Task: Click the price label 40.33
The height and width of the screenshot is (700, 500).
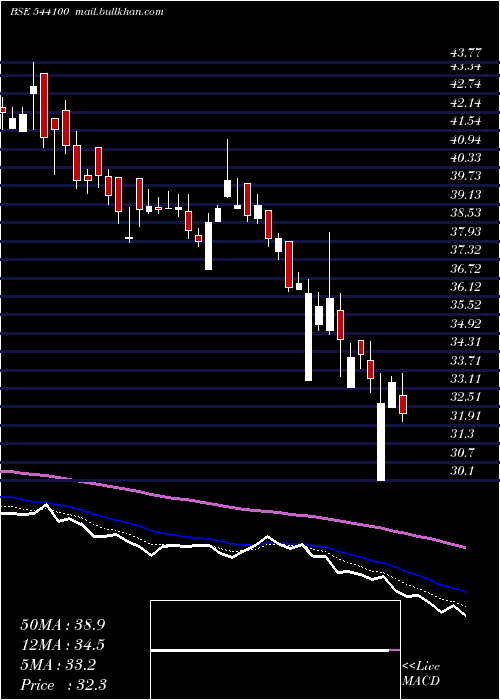Action: pyautogui.click(x=466, y=158)
